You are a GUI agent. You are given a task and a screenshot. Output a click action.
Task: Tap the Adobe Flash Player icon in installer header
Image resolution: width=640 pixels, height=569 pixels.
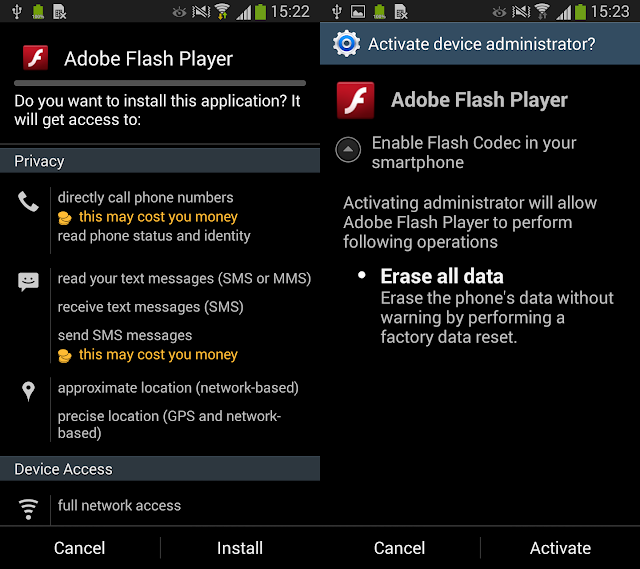(x=36, y=58)
